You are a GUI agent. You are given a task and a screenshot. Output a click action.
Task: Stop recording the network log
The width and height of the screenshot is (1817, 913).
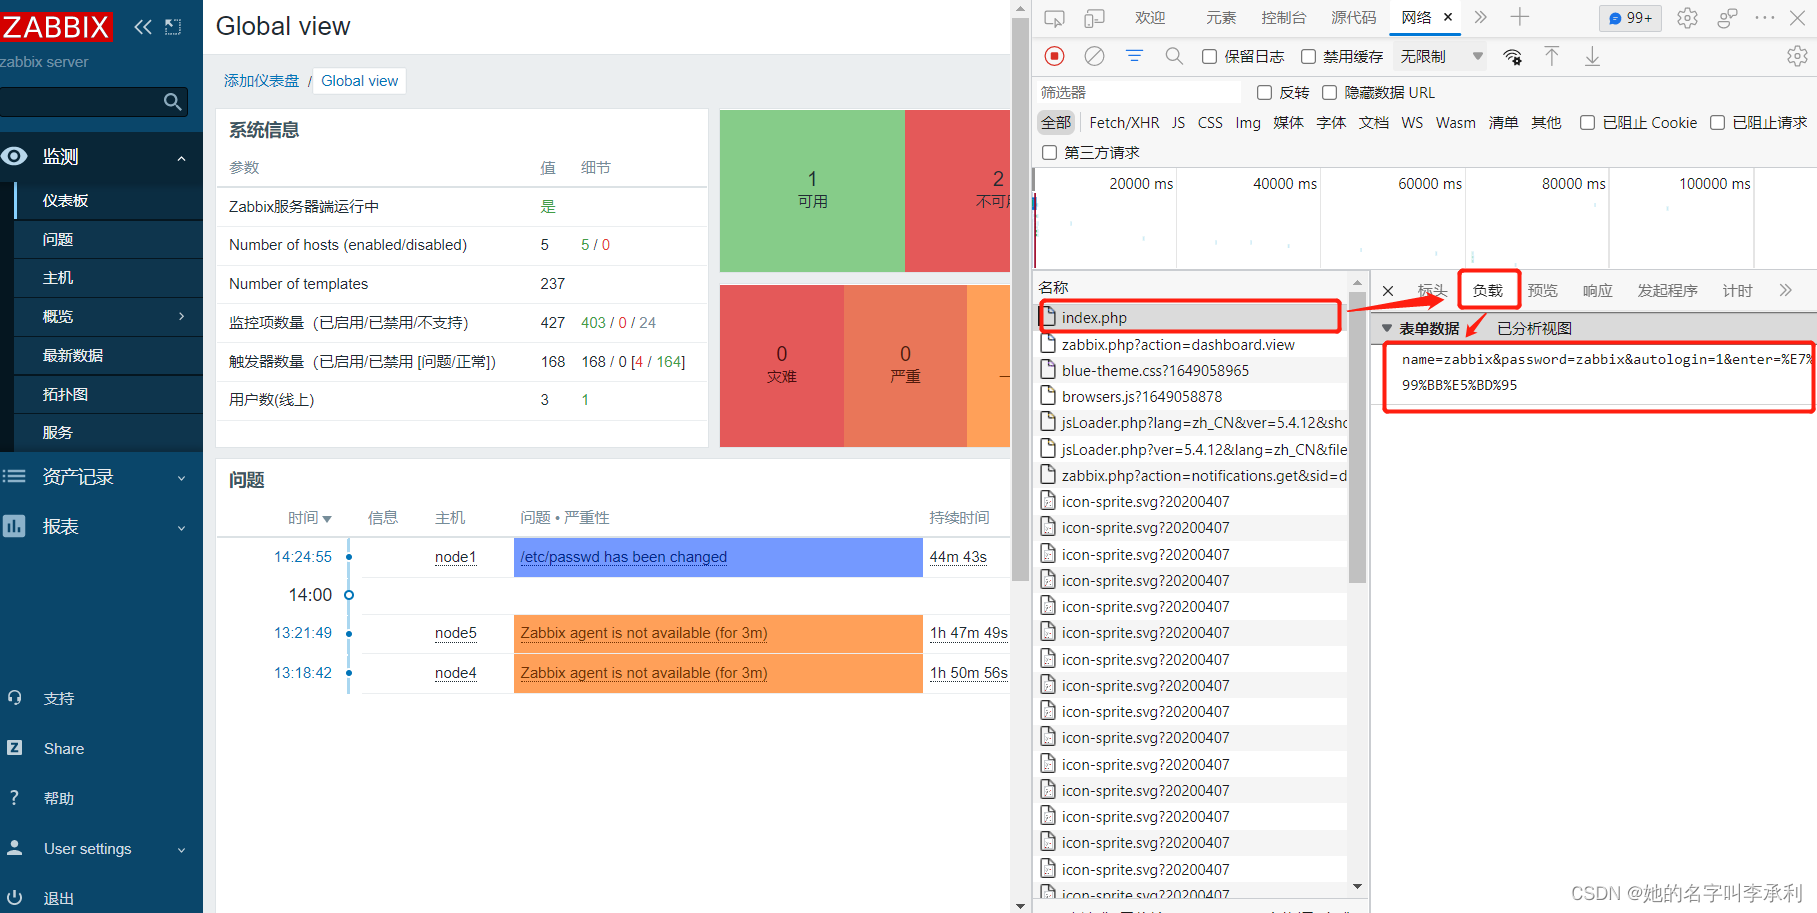click(x=1054, y=56)
